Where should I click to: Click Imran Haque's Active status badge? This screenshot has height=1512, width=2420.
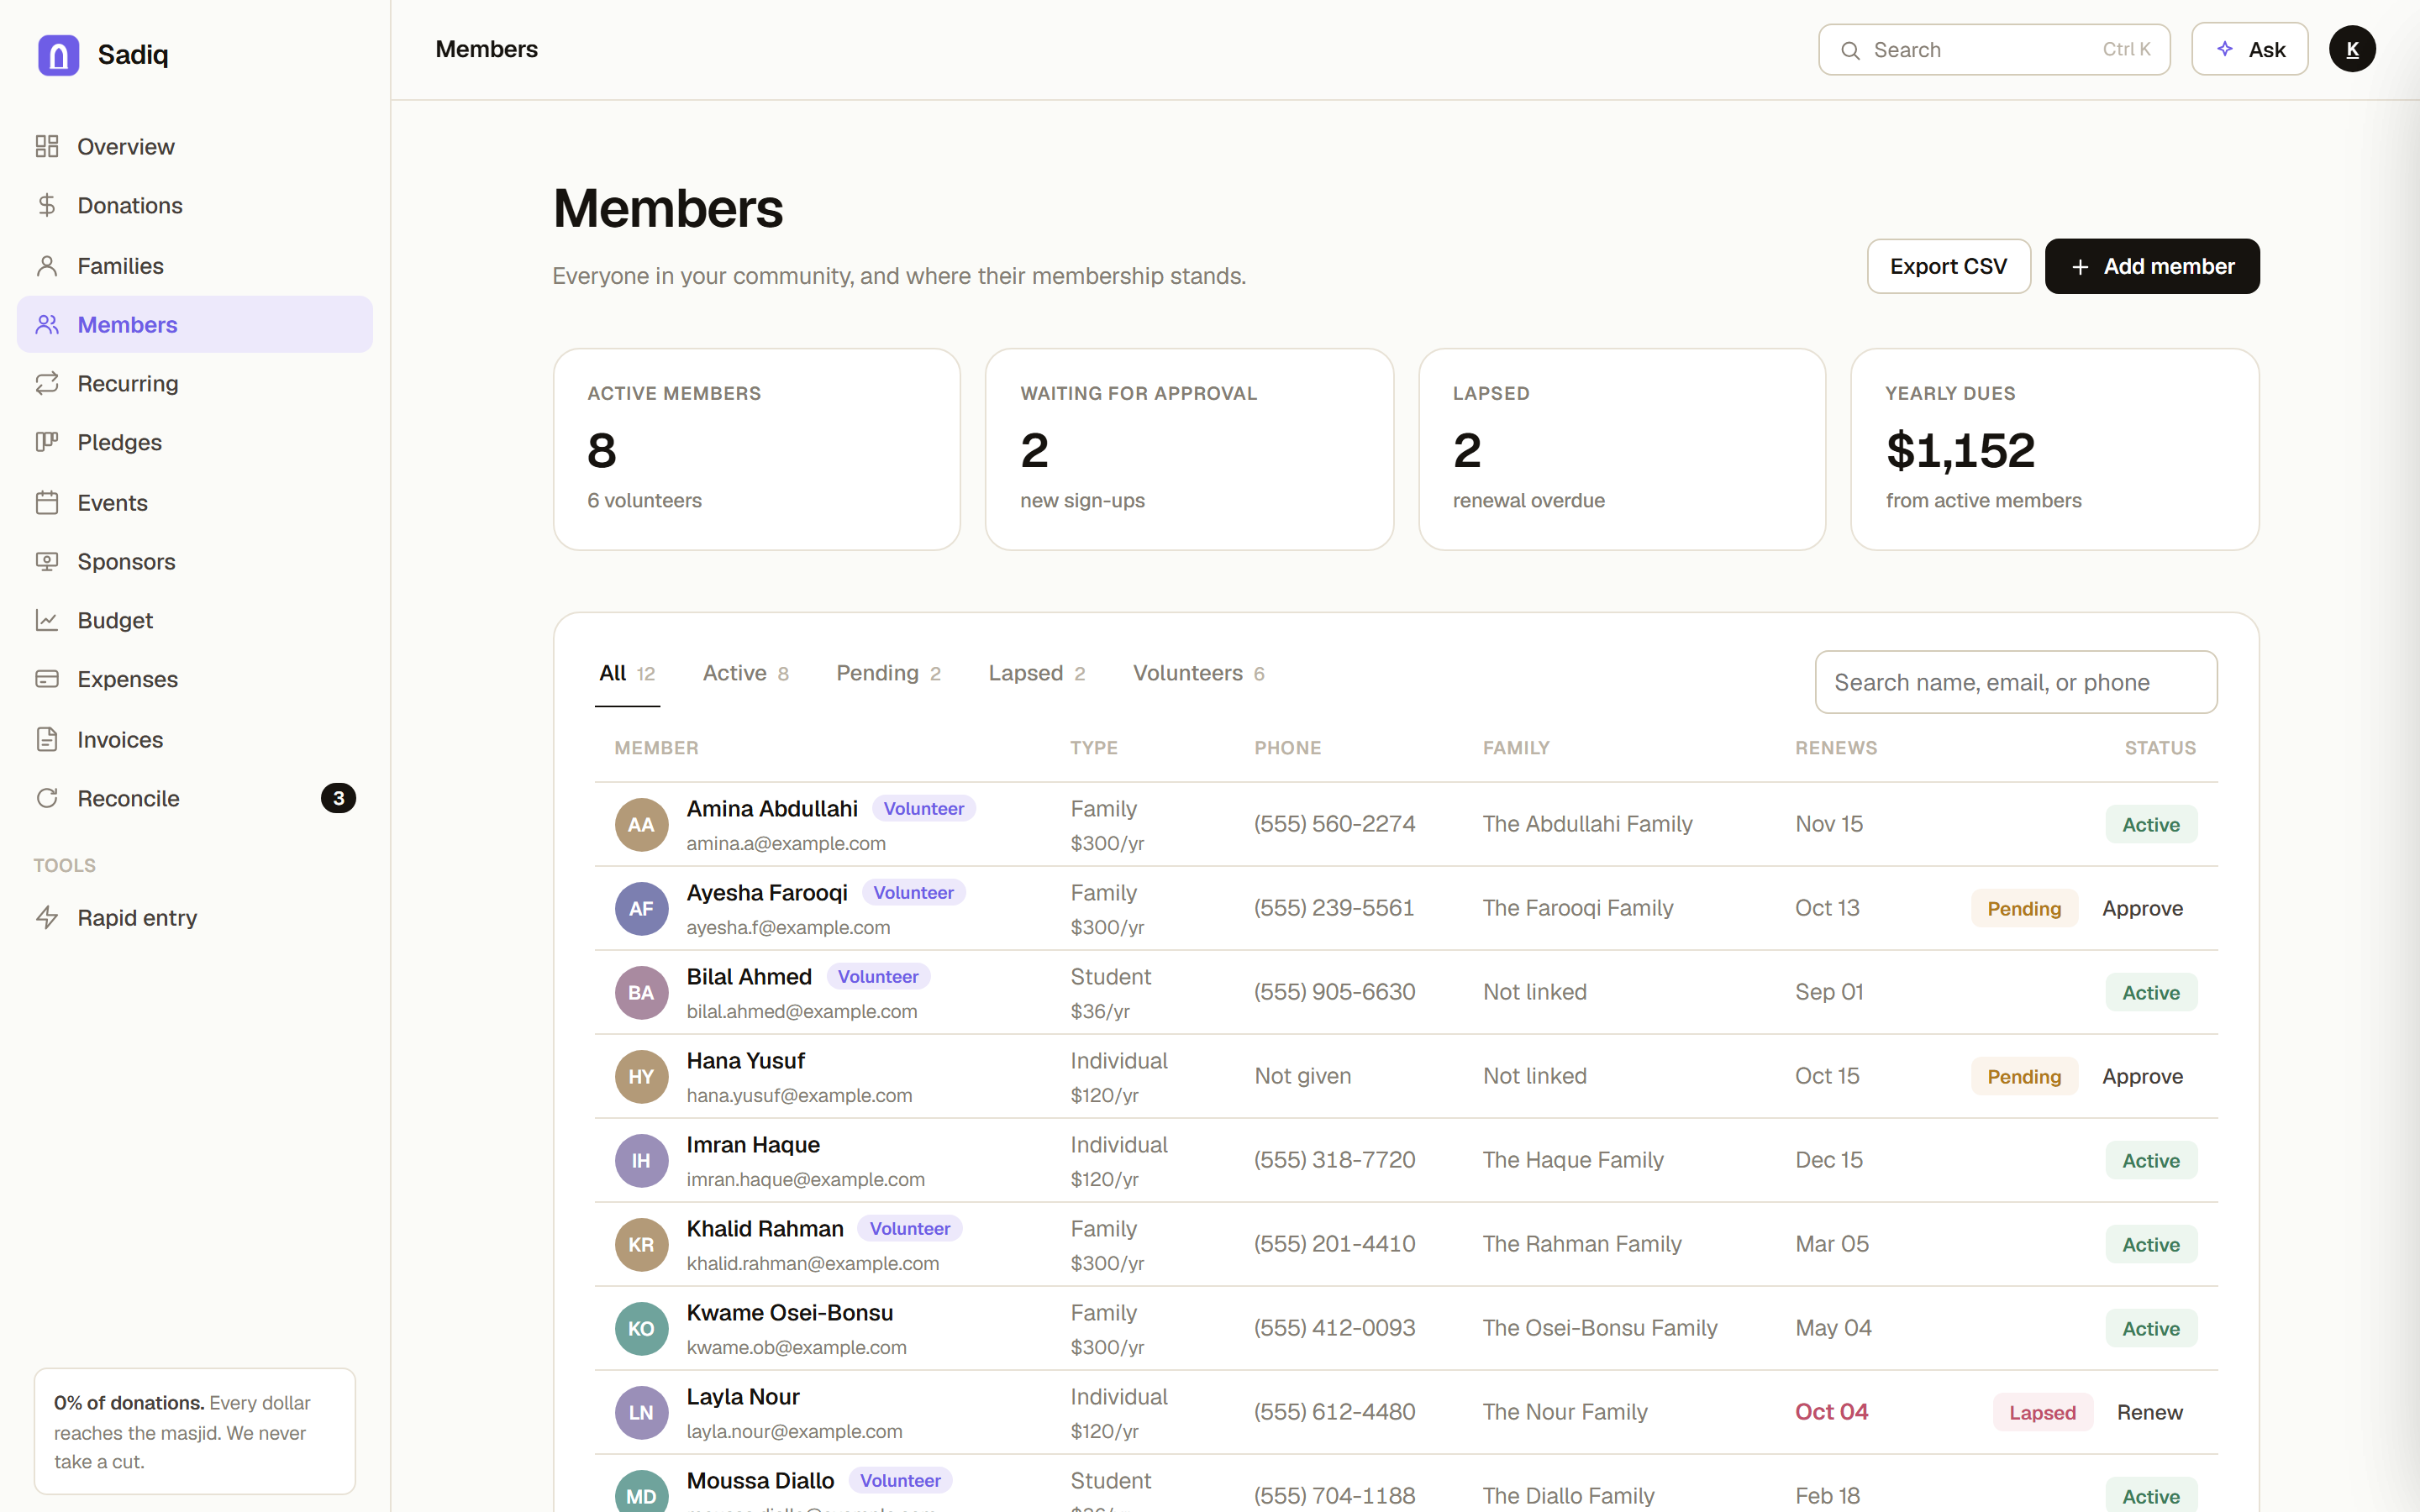click(x=2151, y=1160)
